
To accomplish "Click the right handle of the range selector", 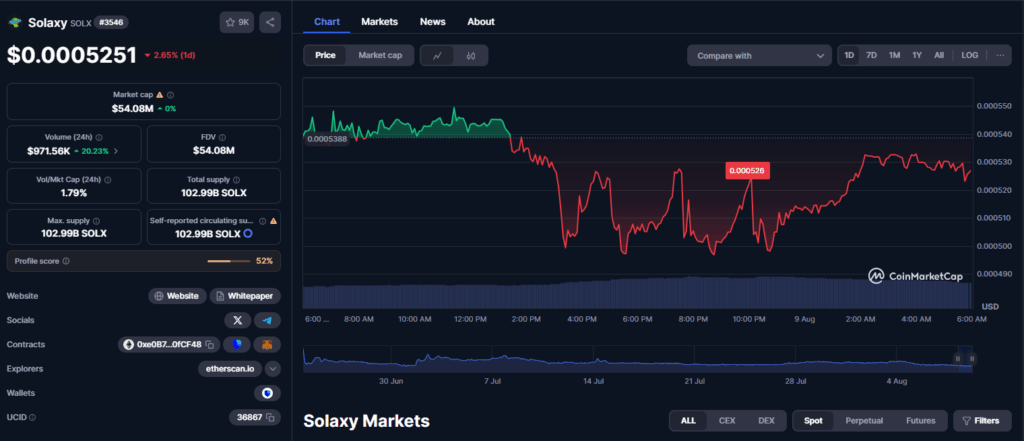I will coord(972,358).
